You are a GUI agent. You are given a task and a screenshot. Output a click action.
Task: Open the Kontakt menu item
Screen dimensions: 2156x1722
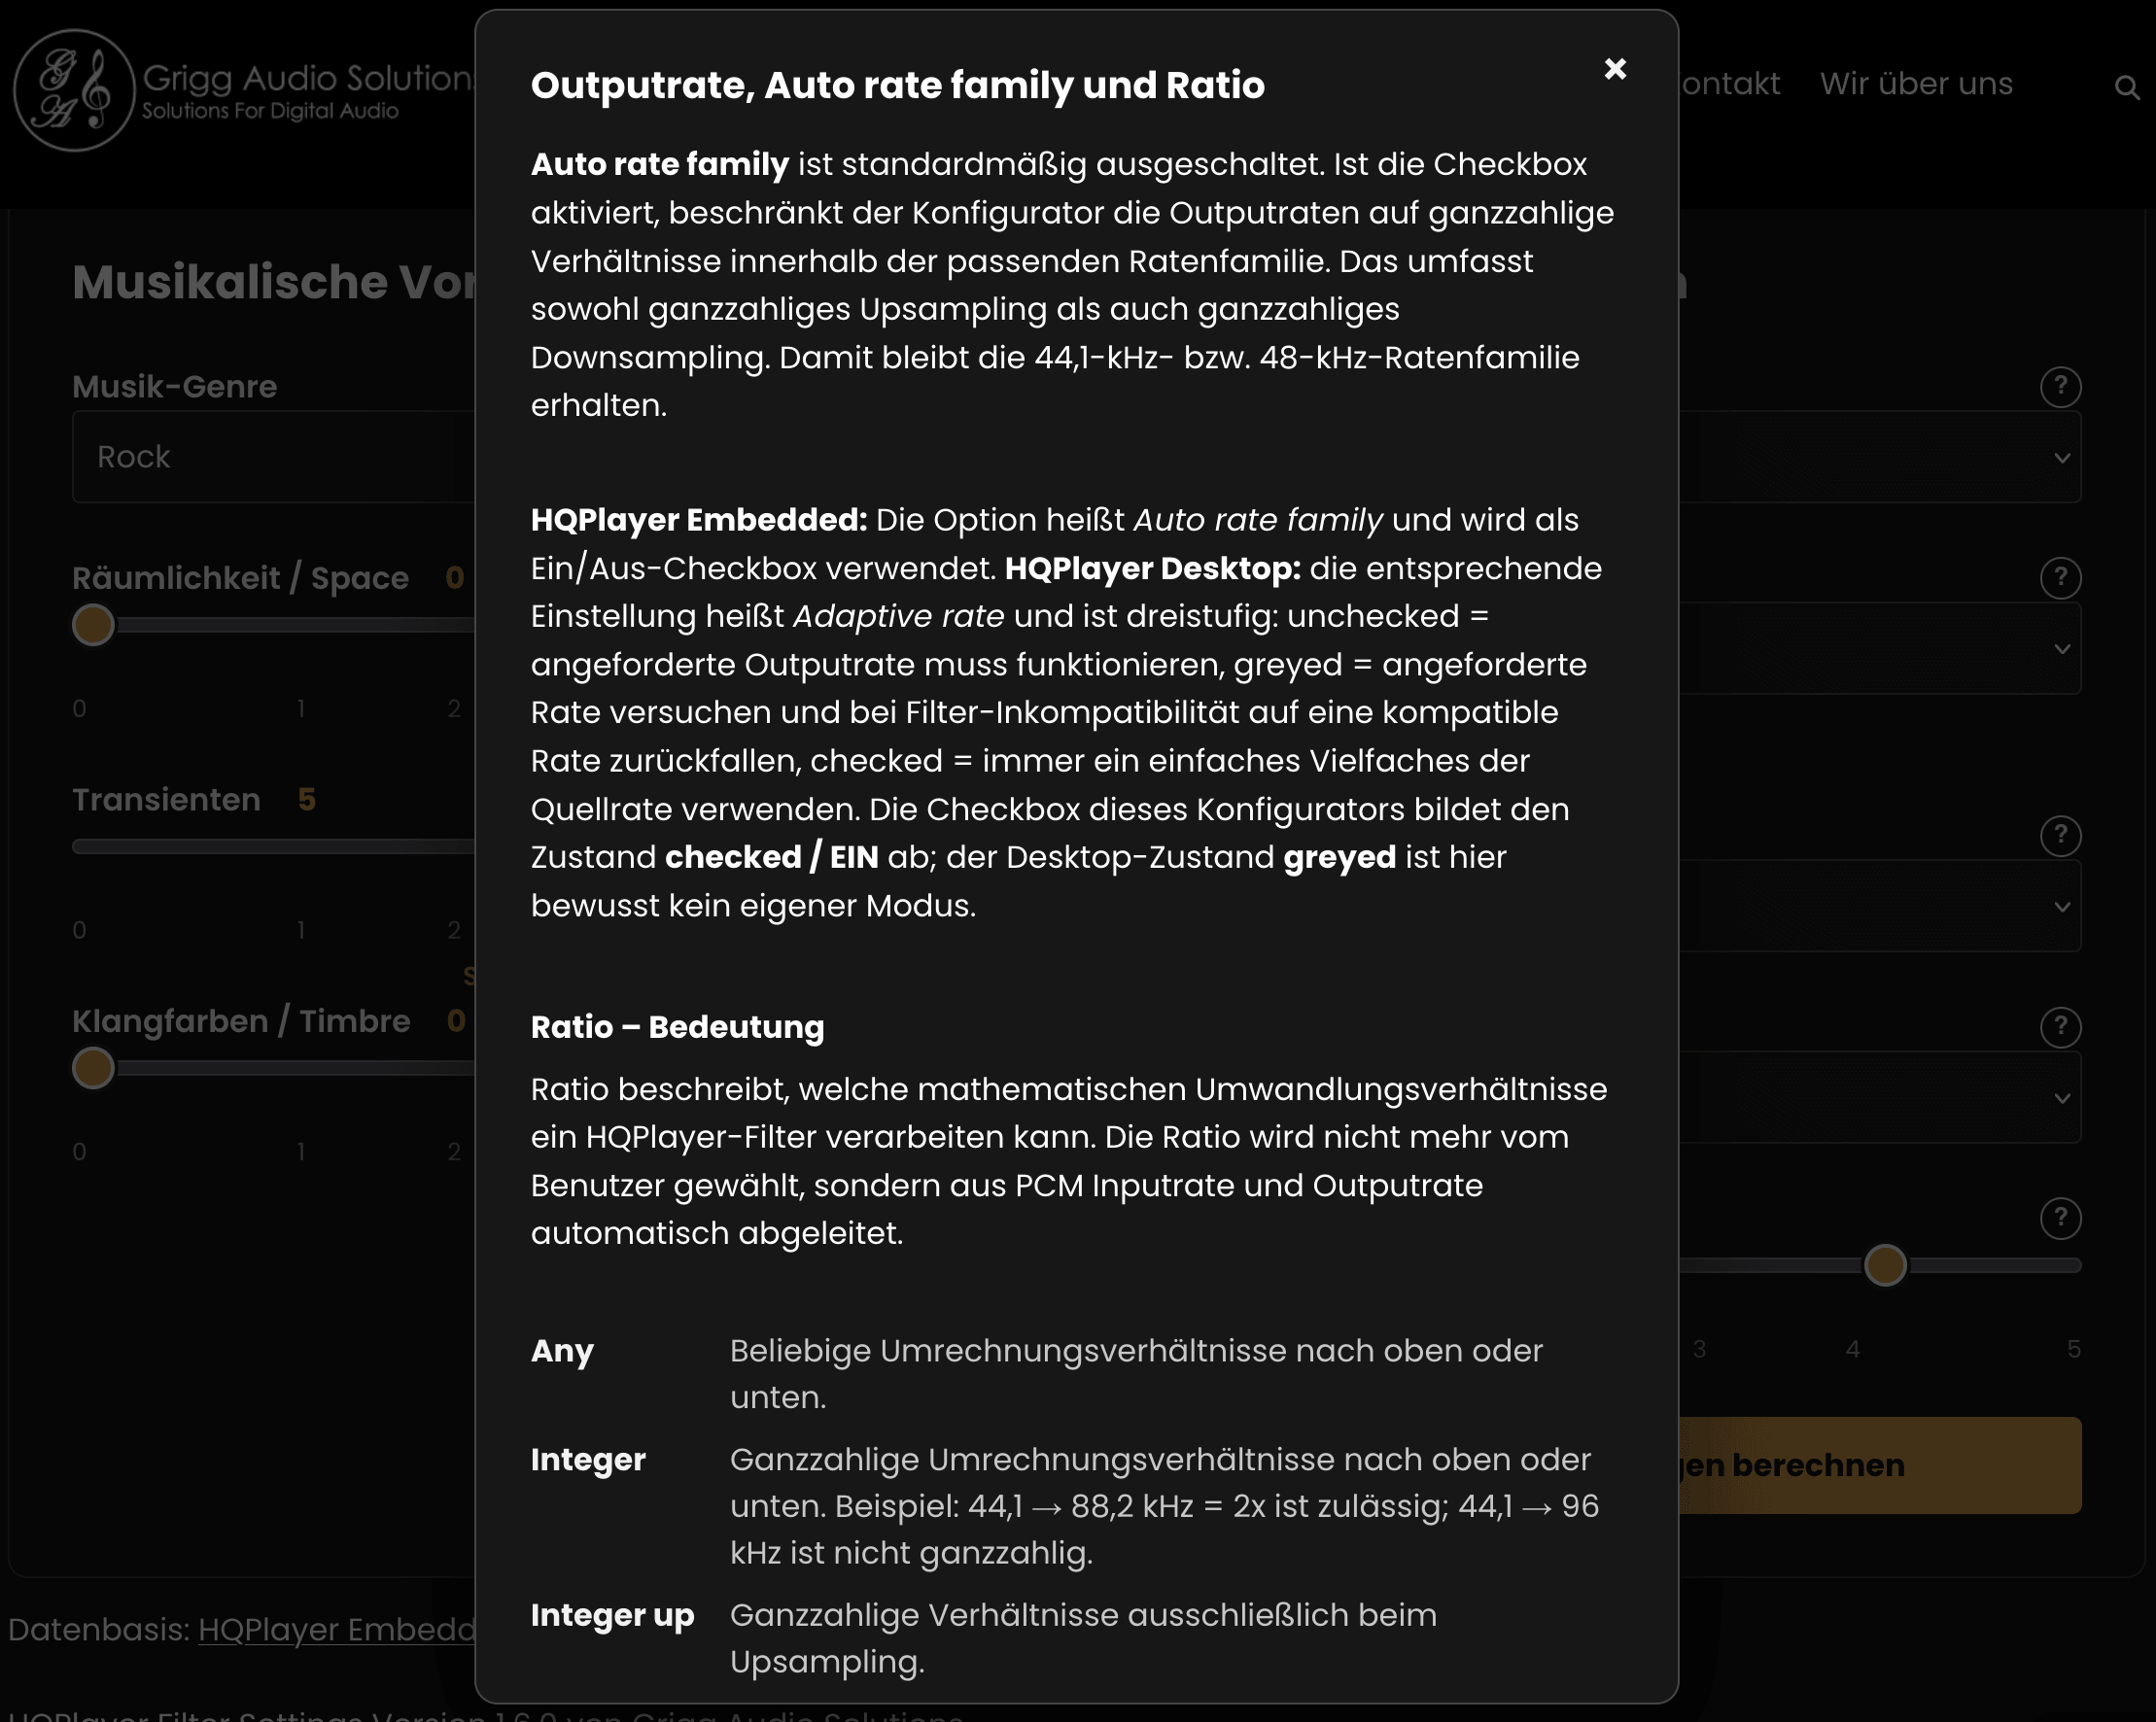[1730, 84]
